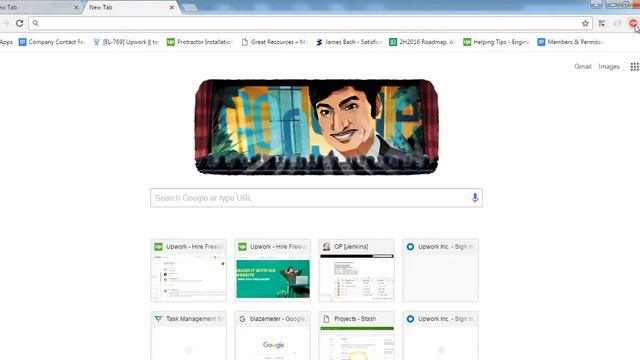Close the first New Tab
The image size is (640, 360).
(x=76, y=7)
